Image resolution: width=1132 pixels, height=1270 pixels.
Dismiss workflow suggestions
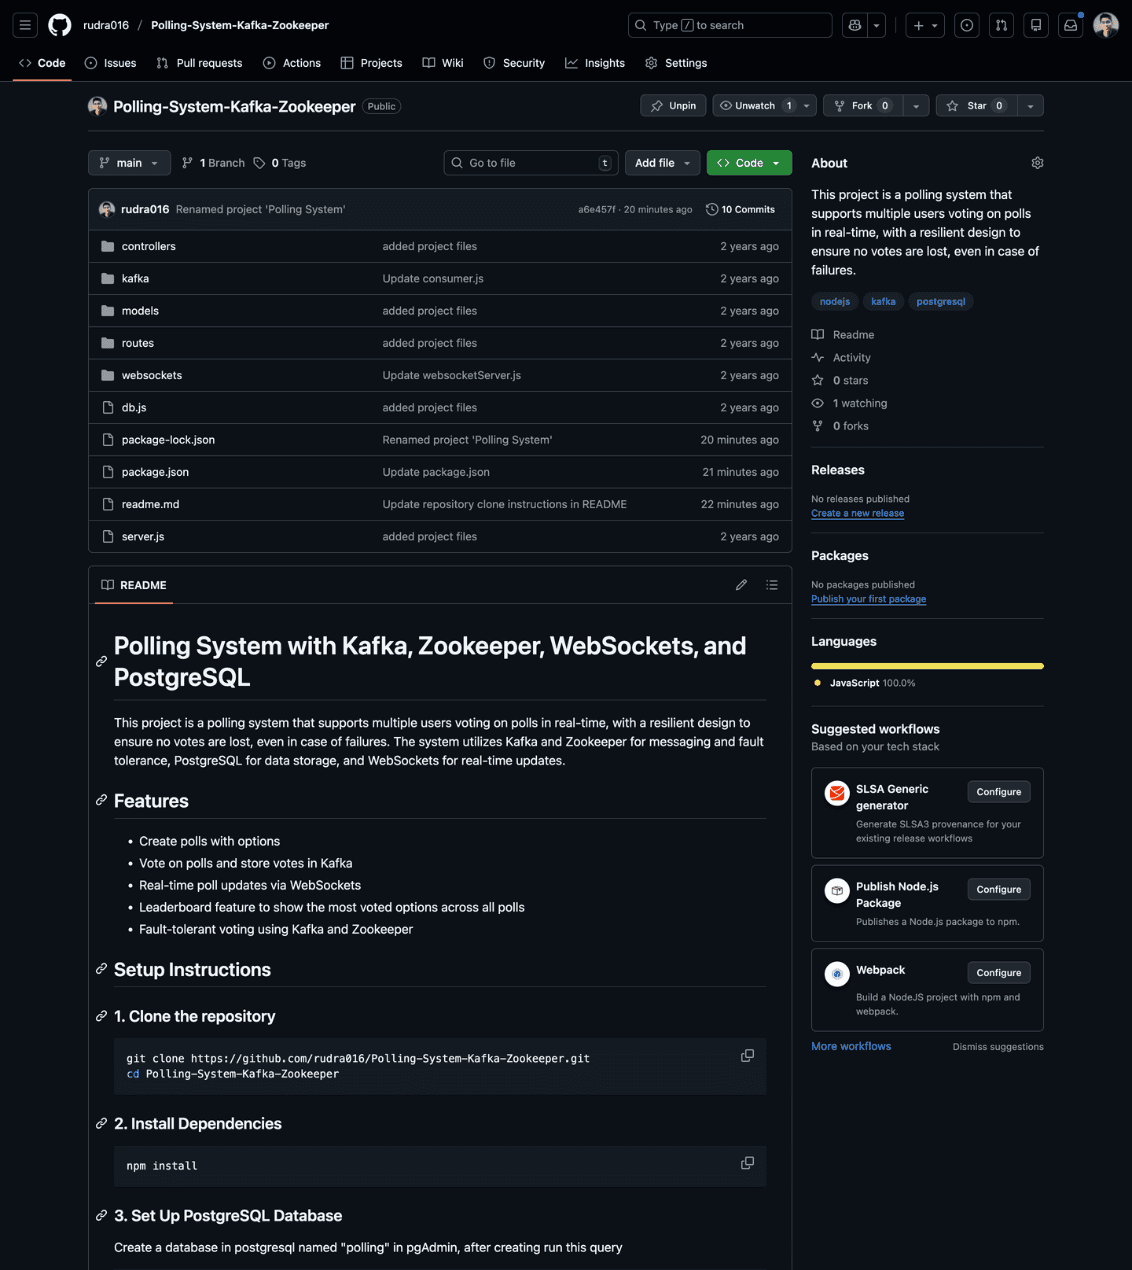[997, 1047]
